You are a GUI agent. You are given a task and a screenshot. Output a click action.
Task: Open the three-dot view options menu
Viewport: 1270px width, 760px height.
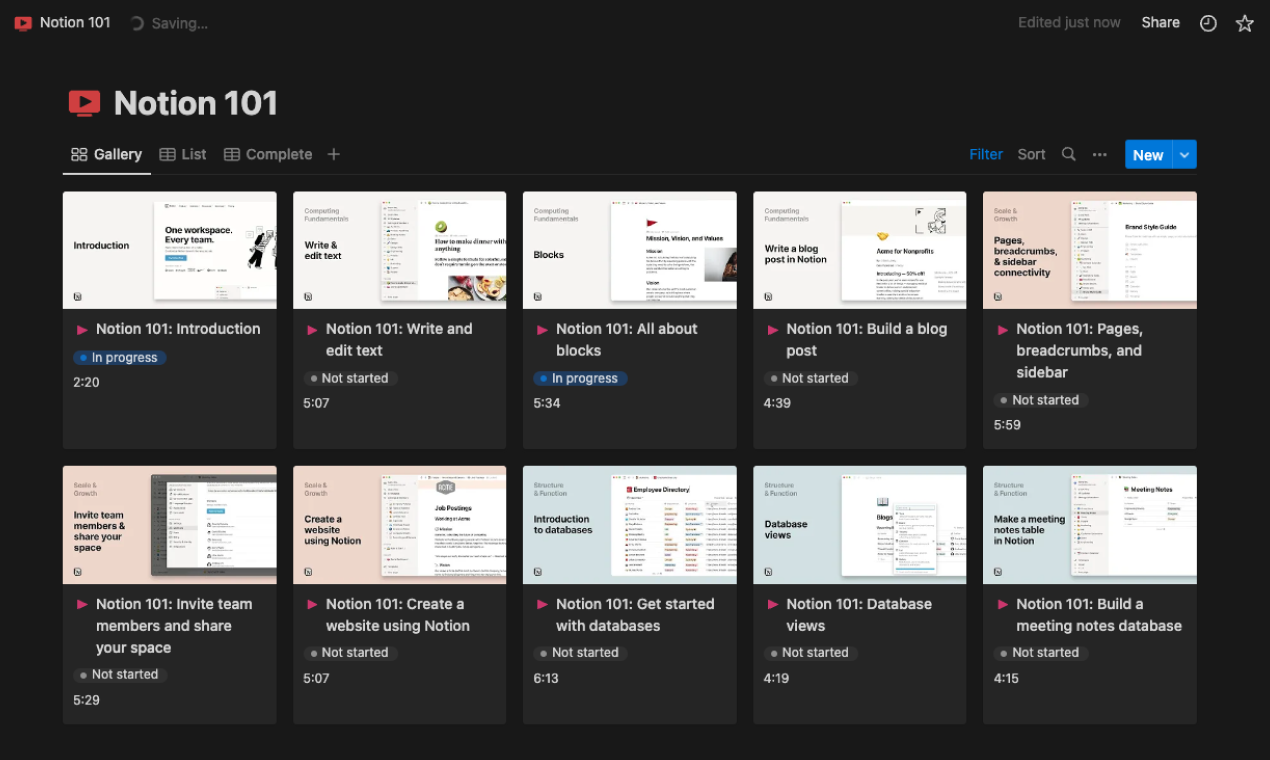click(x=1100, y=154)
